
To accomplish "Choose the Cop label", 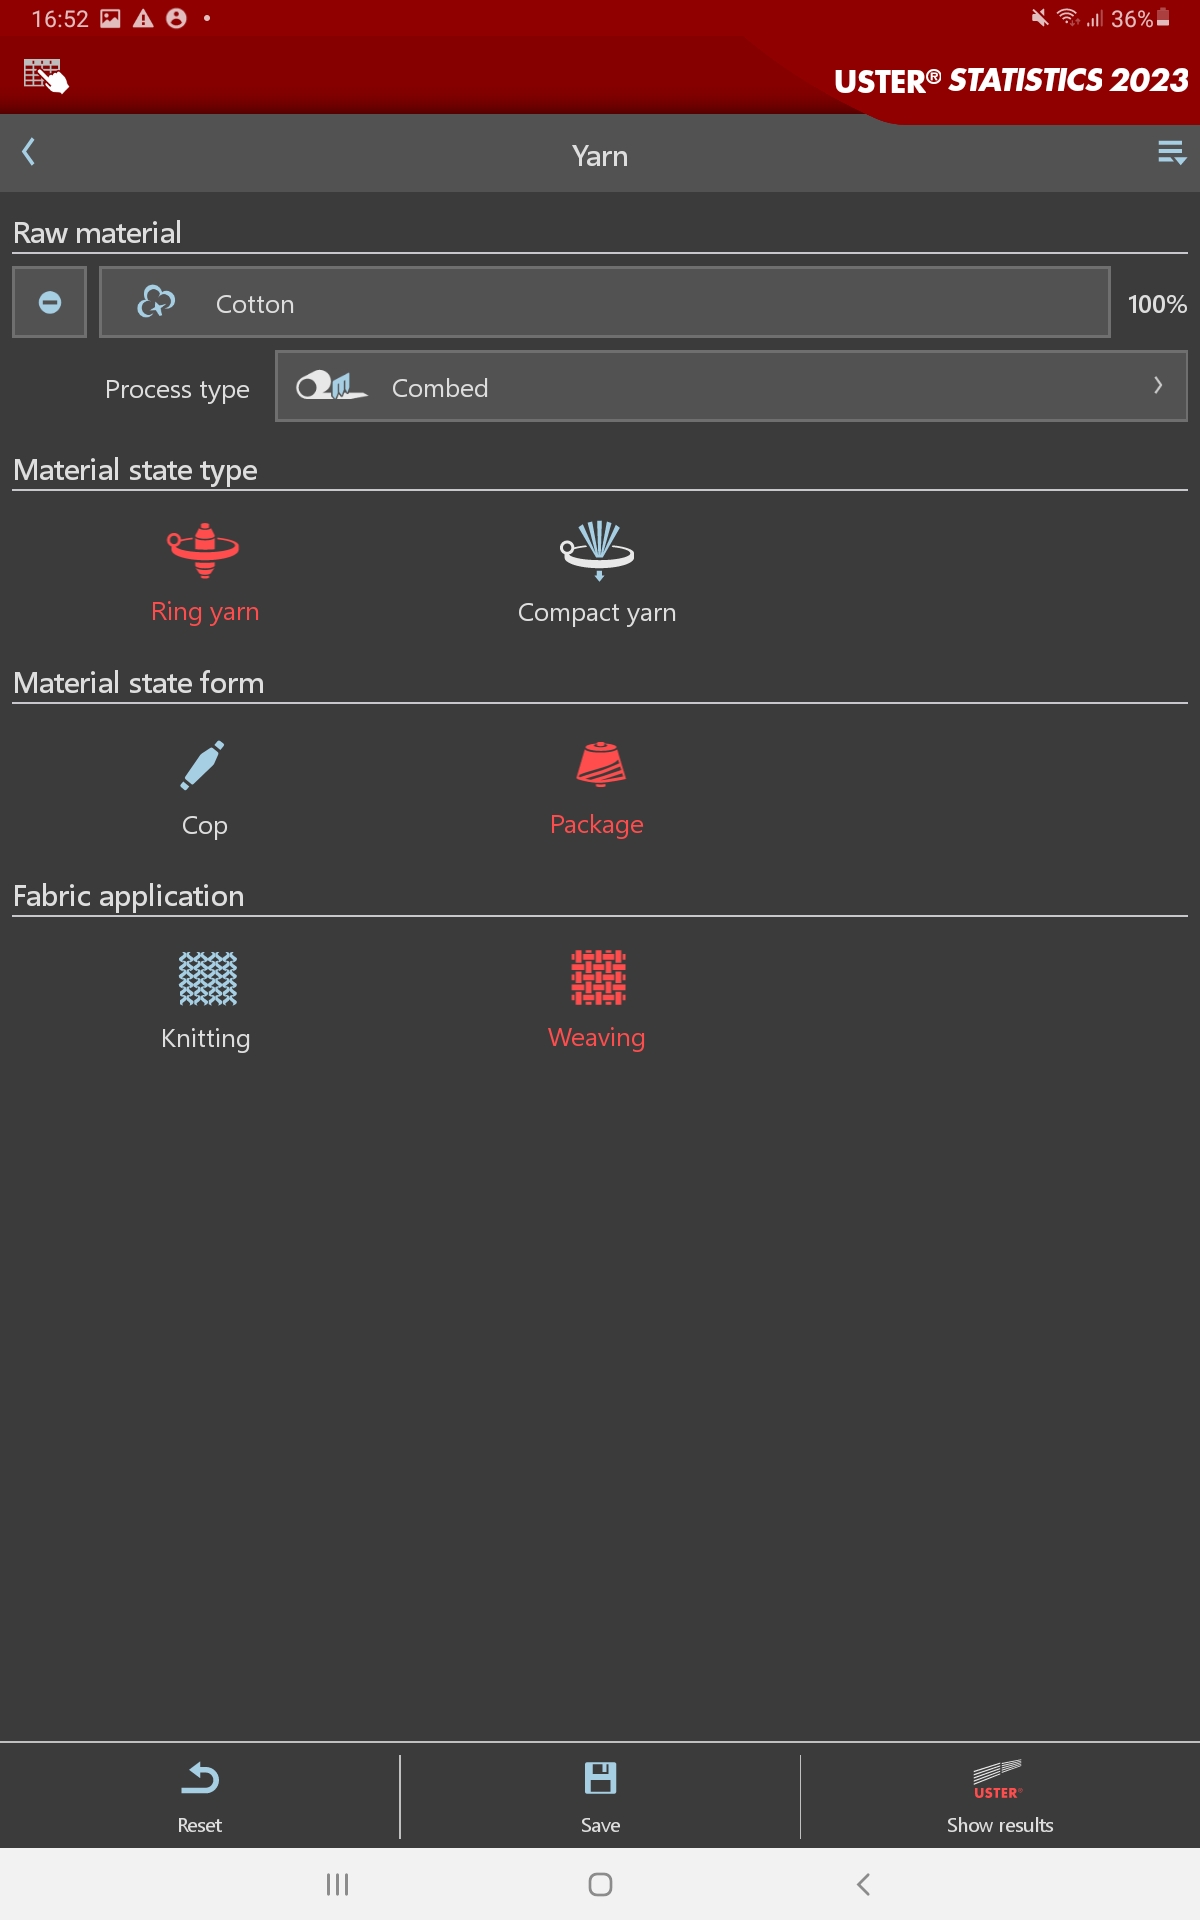I will click(x=205, y=825).
